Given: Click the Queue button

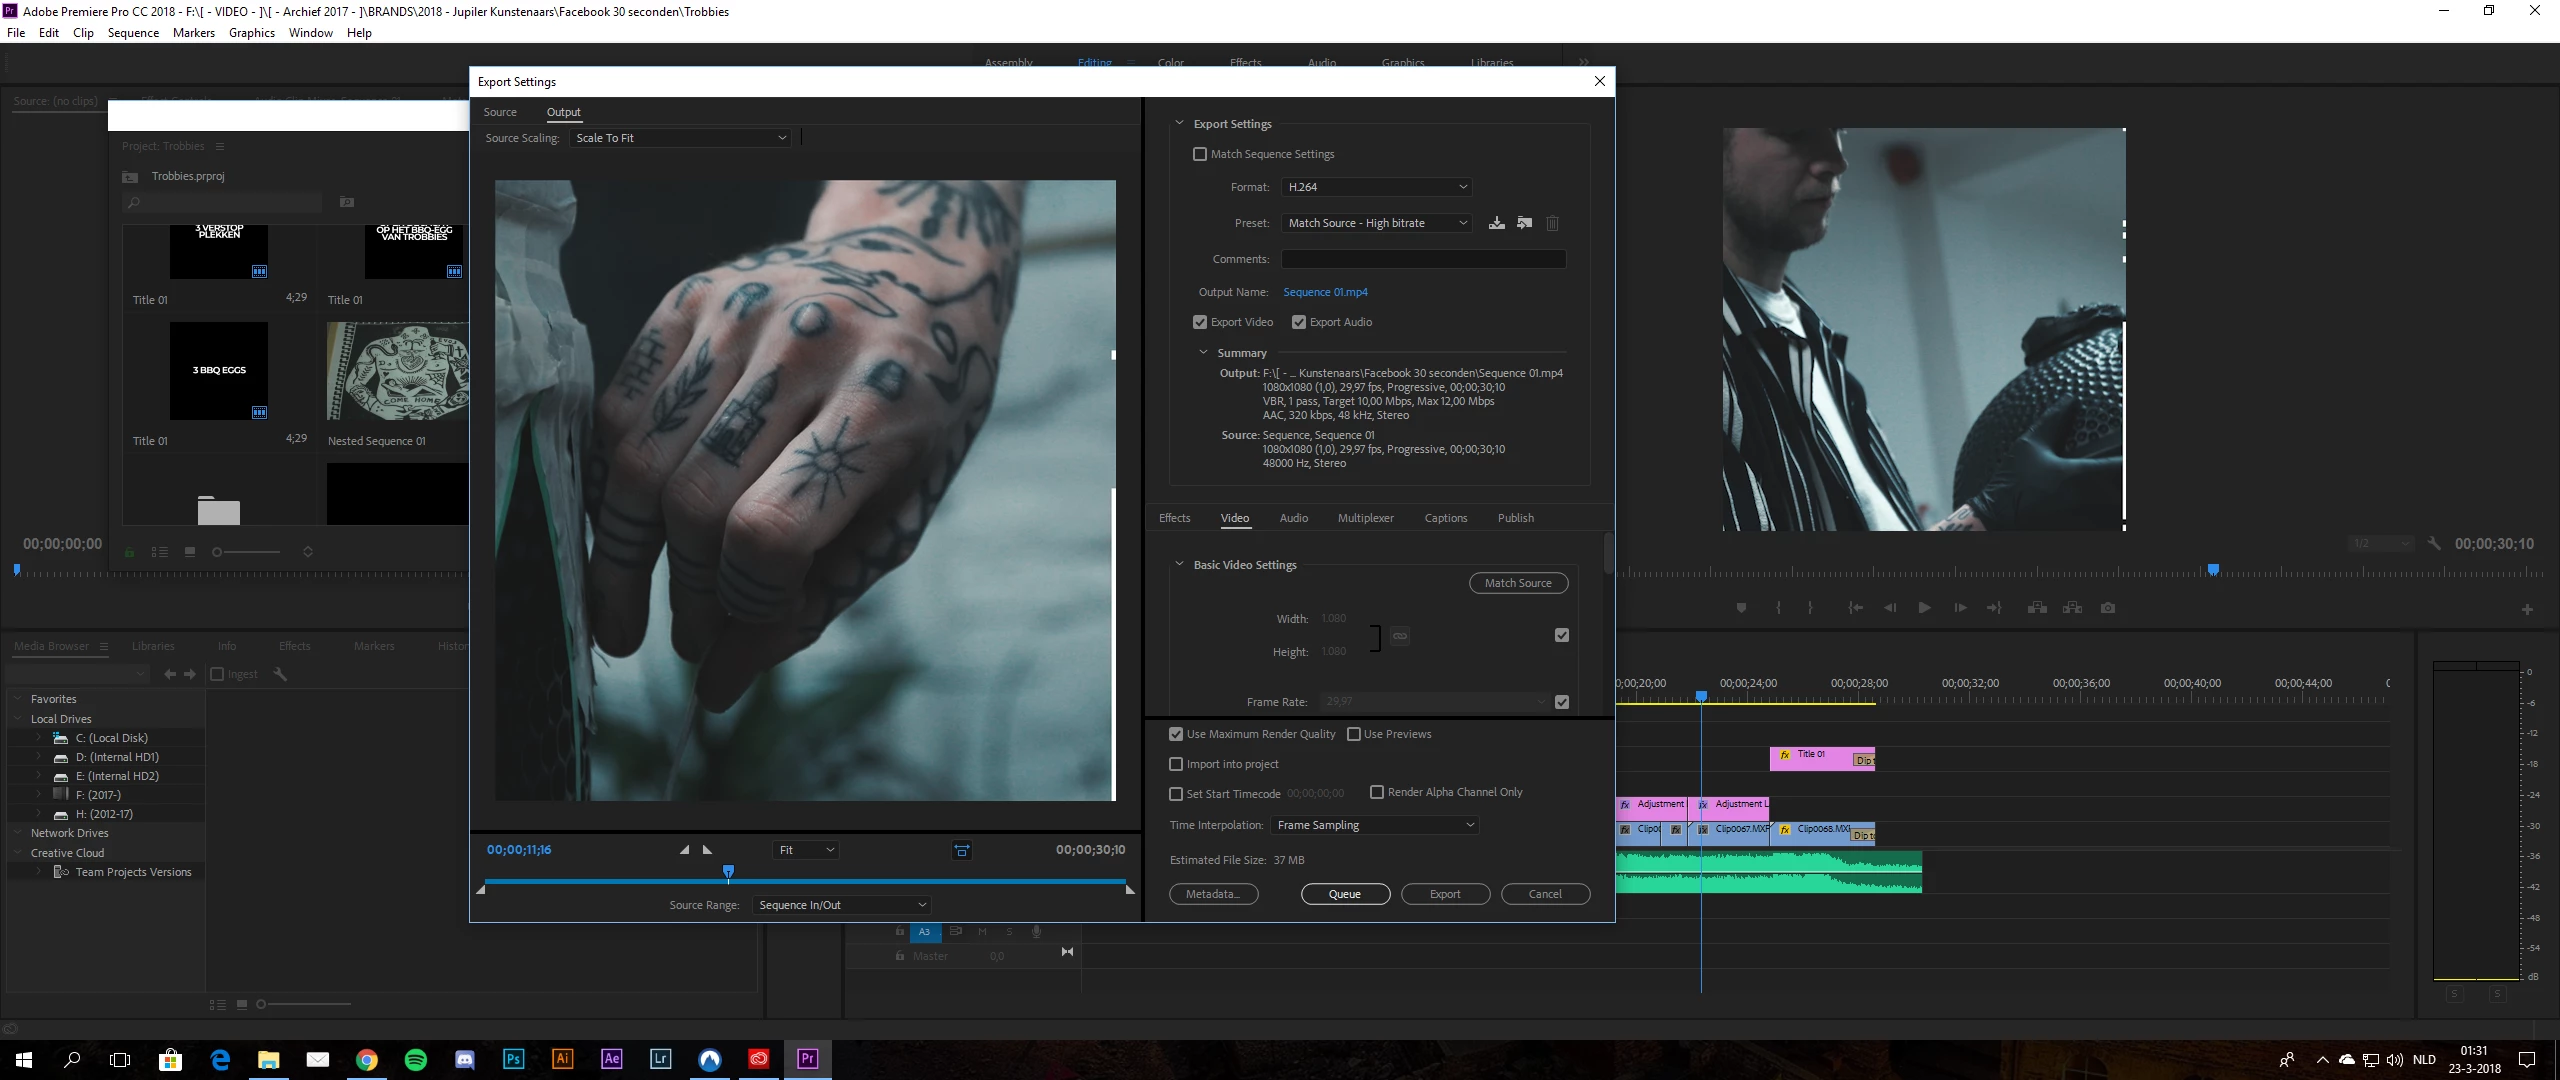Looking at the screenshot, I should (1344, 894).
